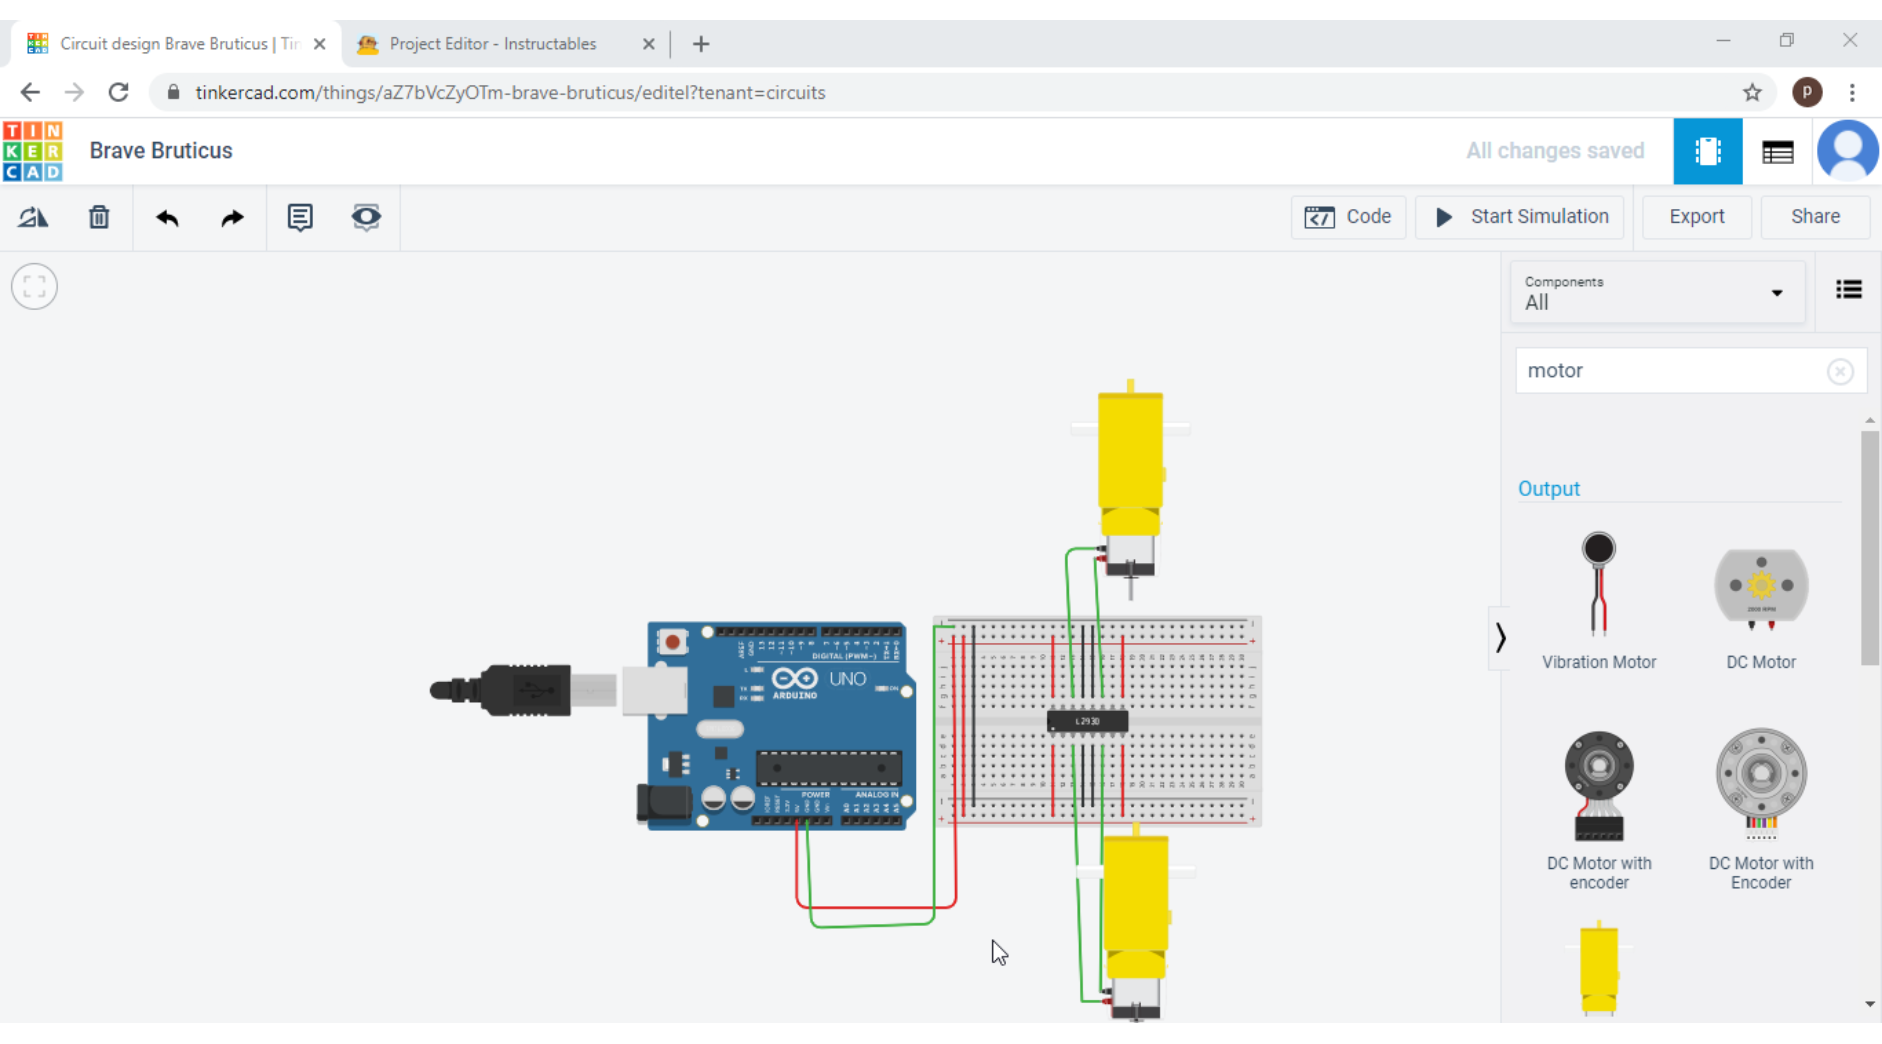1882x1044 pixels.
Task: Pick the grey DC Motor with Encoder
Action: tap(1761, 810)
